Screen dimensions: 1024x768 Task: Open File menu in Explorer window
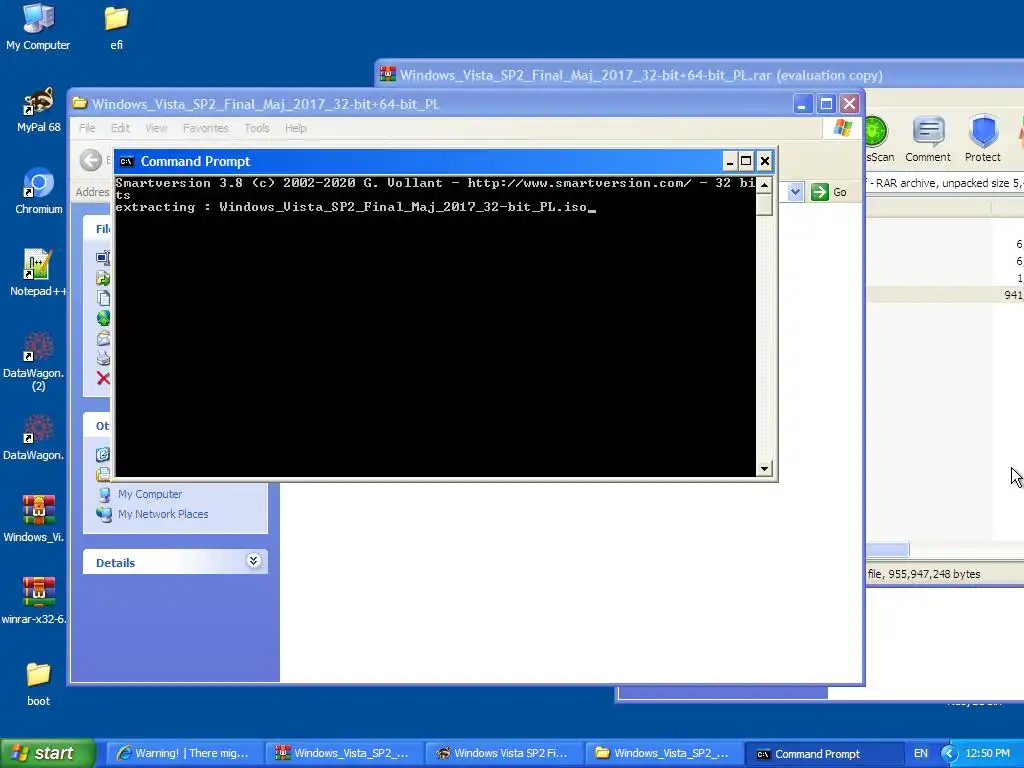coord(87,128)
